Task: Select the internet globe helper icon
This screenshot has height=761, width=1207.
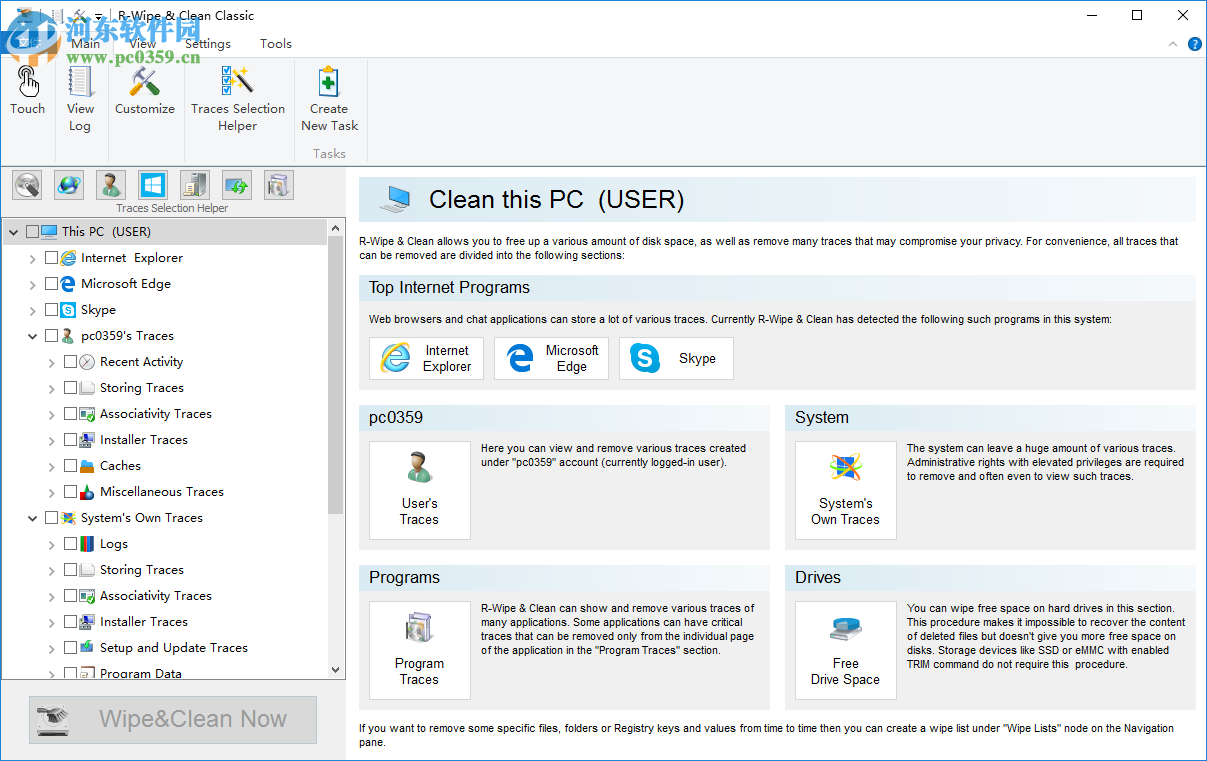Action: (x=69, y=185)
